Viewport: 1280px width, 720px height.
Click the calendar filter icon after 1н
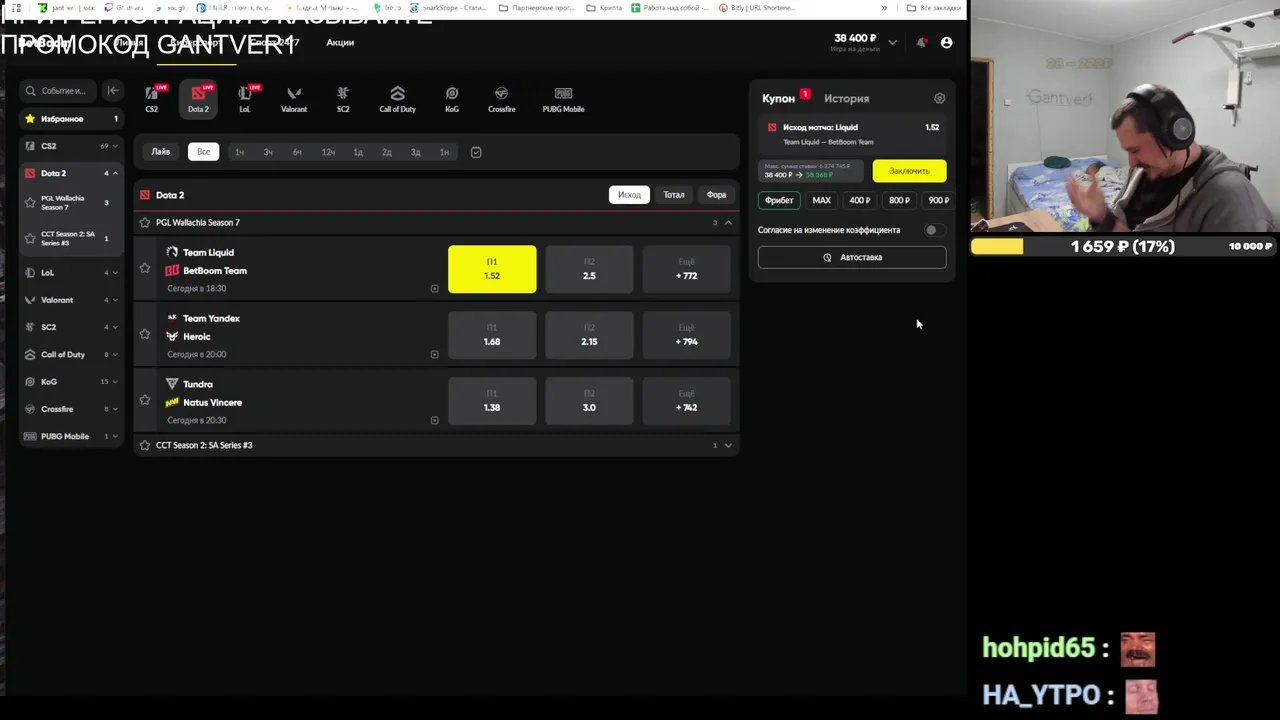(476, 152)
